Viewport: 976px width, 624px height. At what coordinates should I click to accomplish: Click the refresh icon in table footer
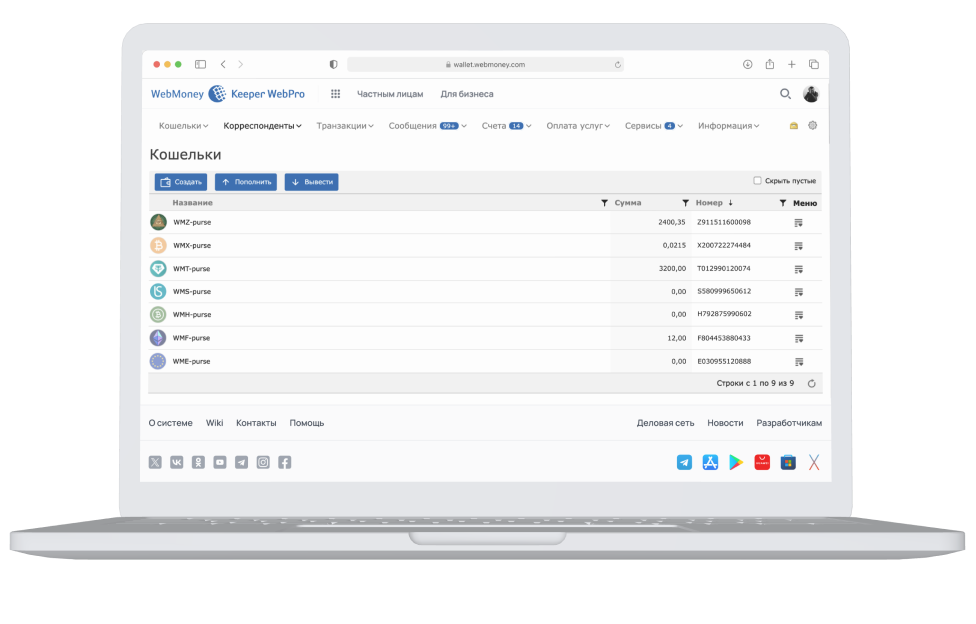(811, 383)
